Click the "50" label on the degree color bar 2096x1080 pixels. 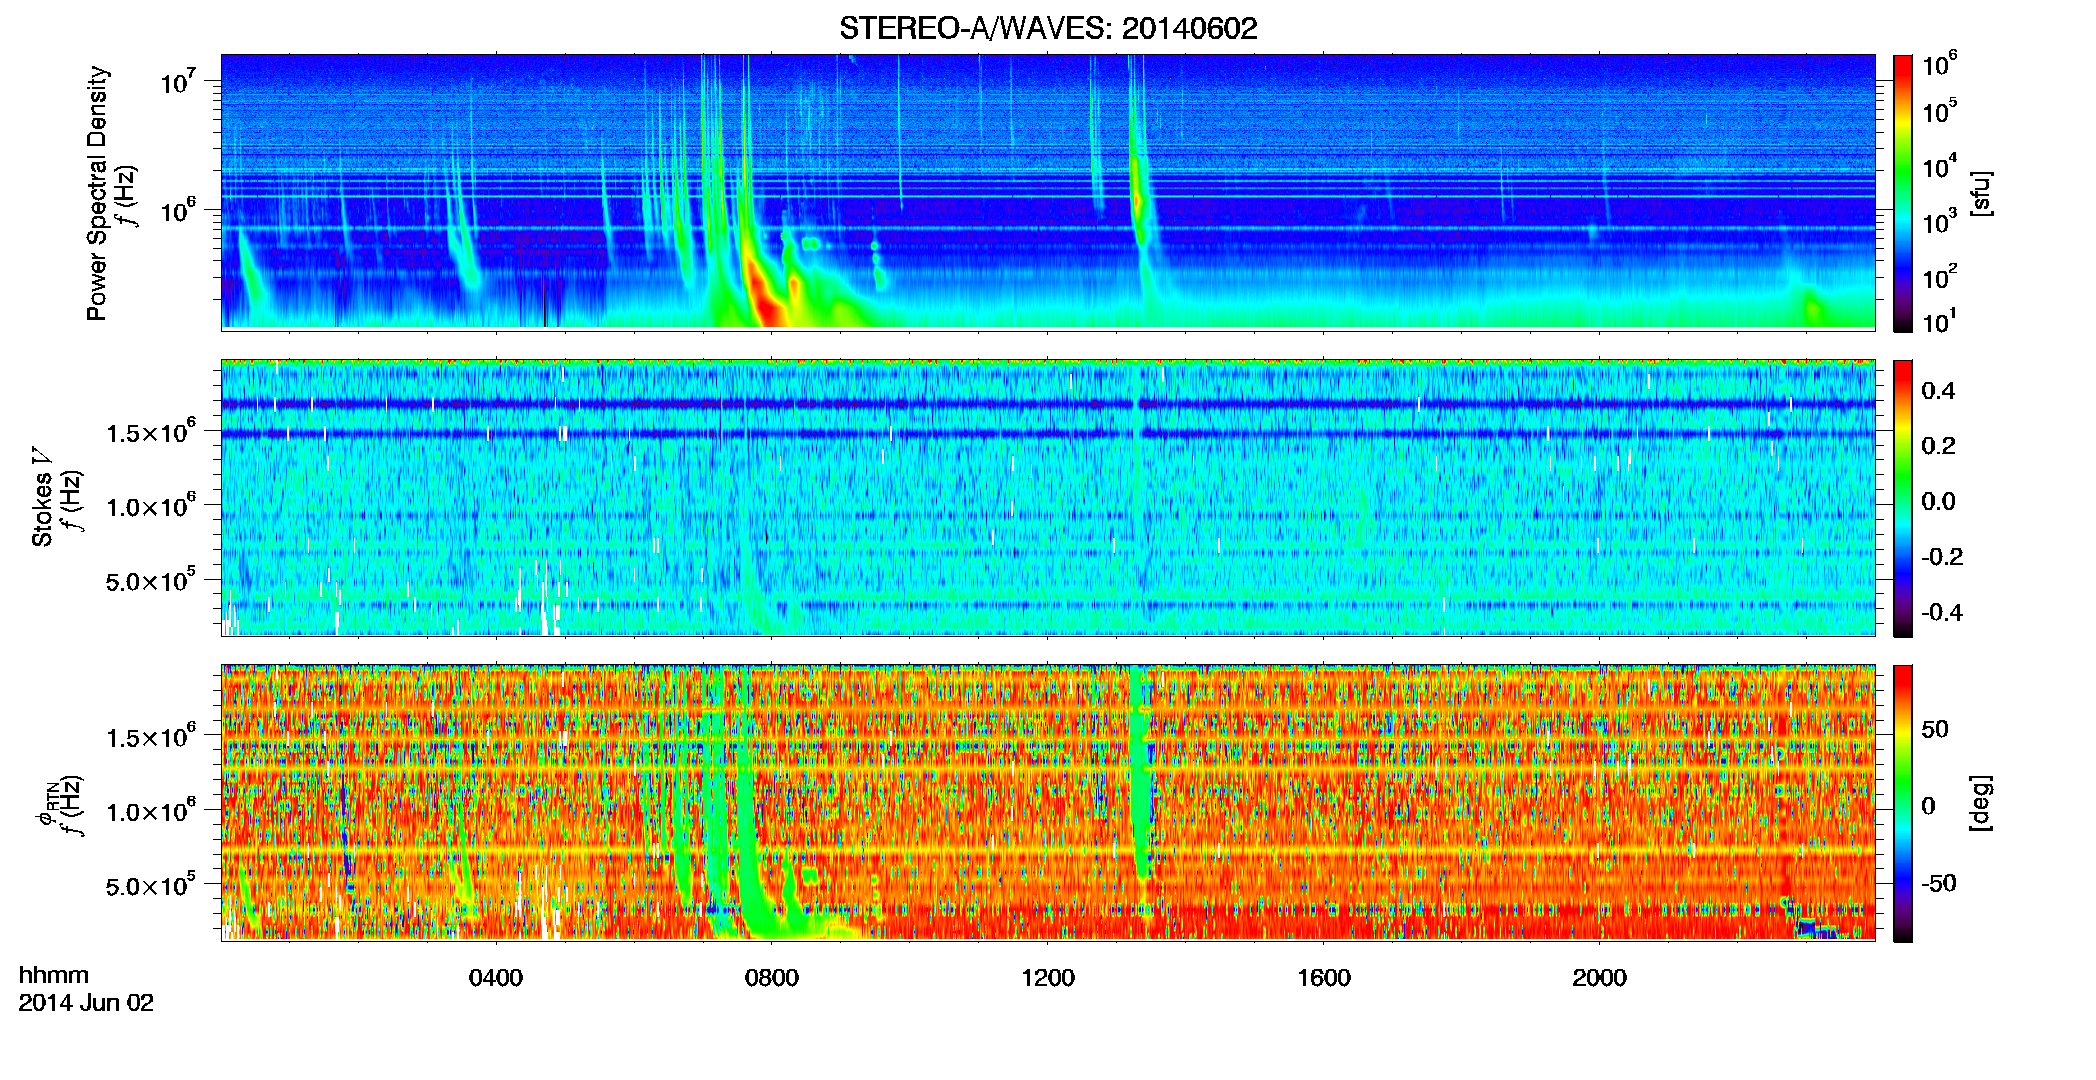point(1935,729)
